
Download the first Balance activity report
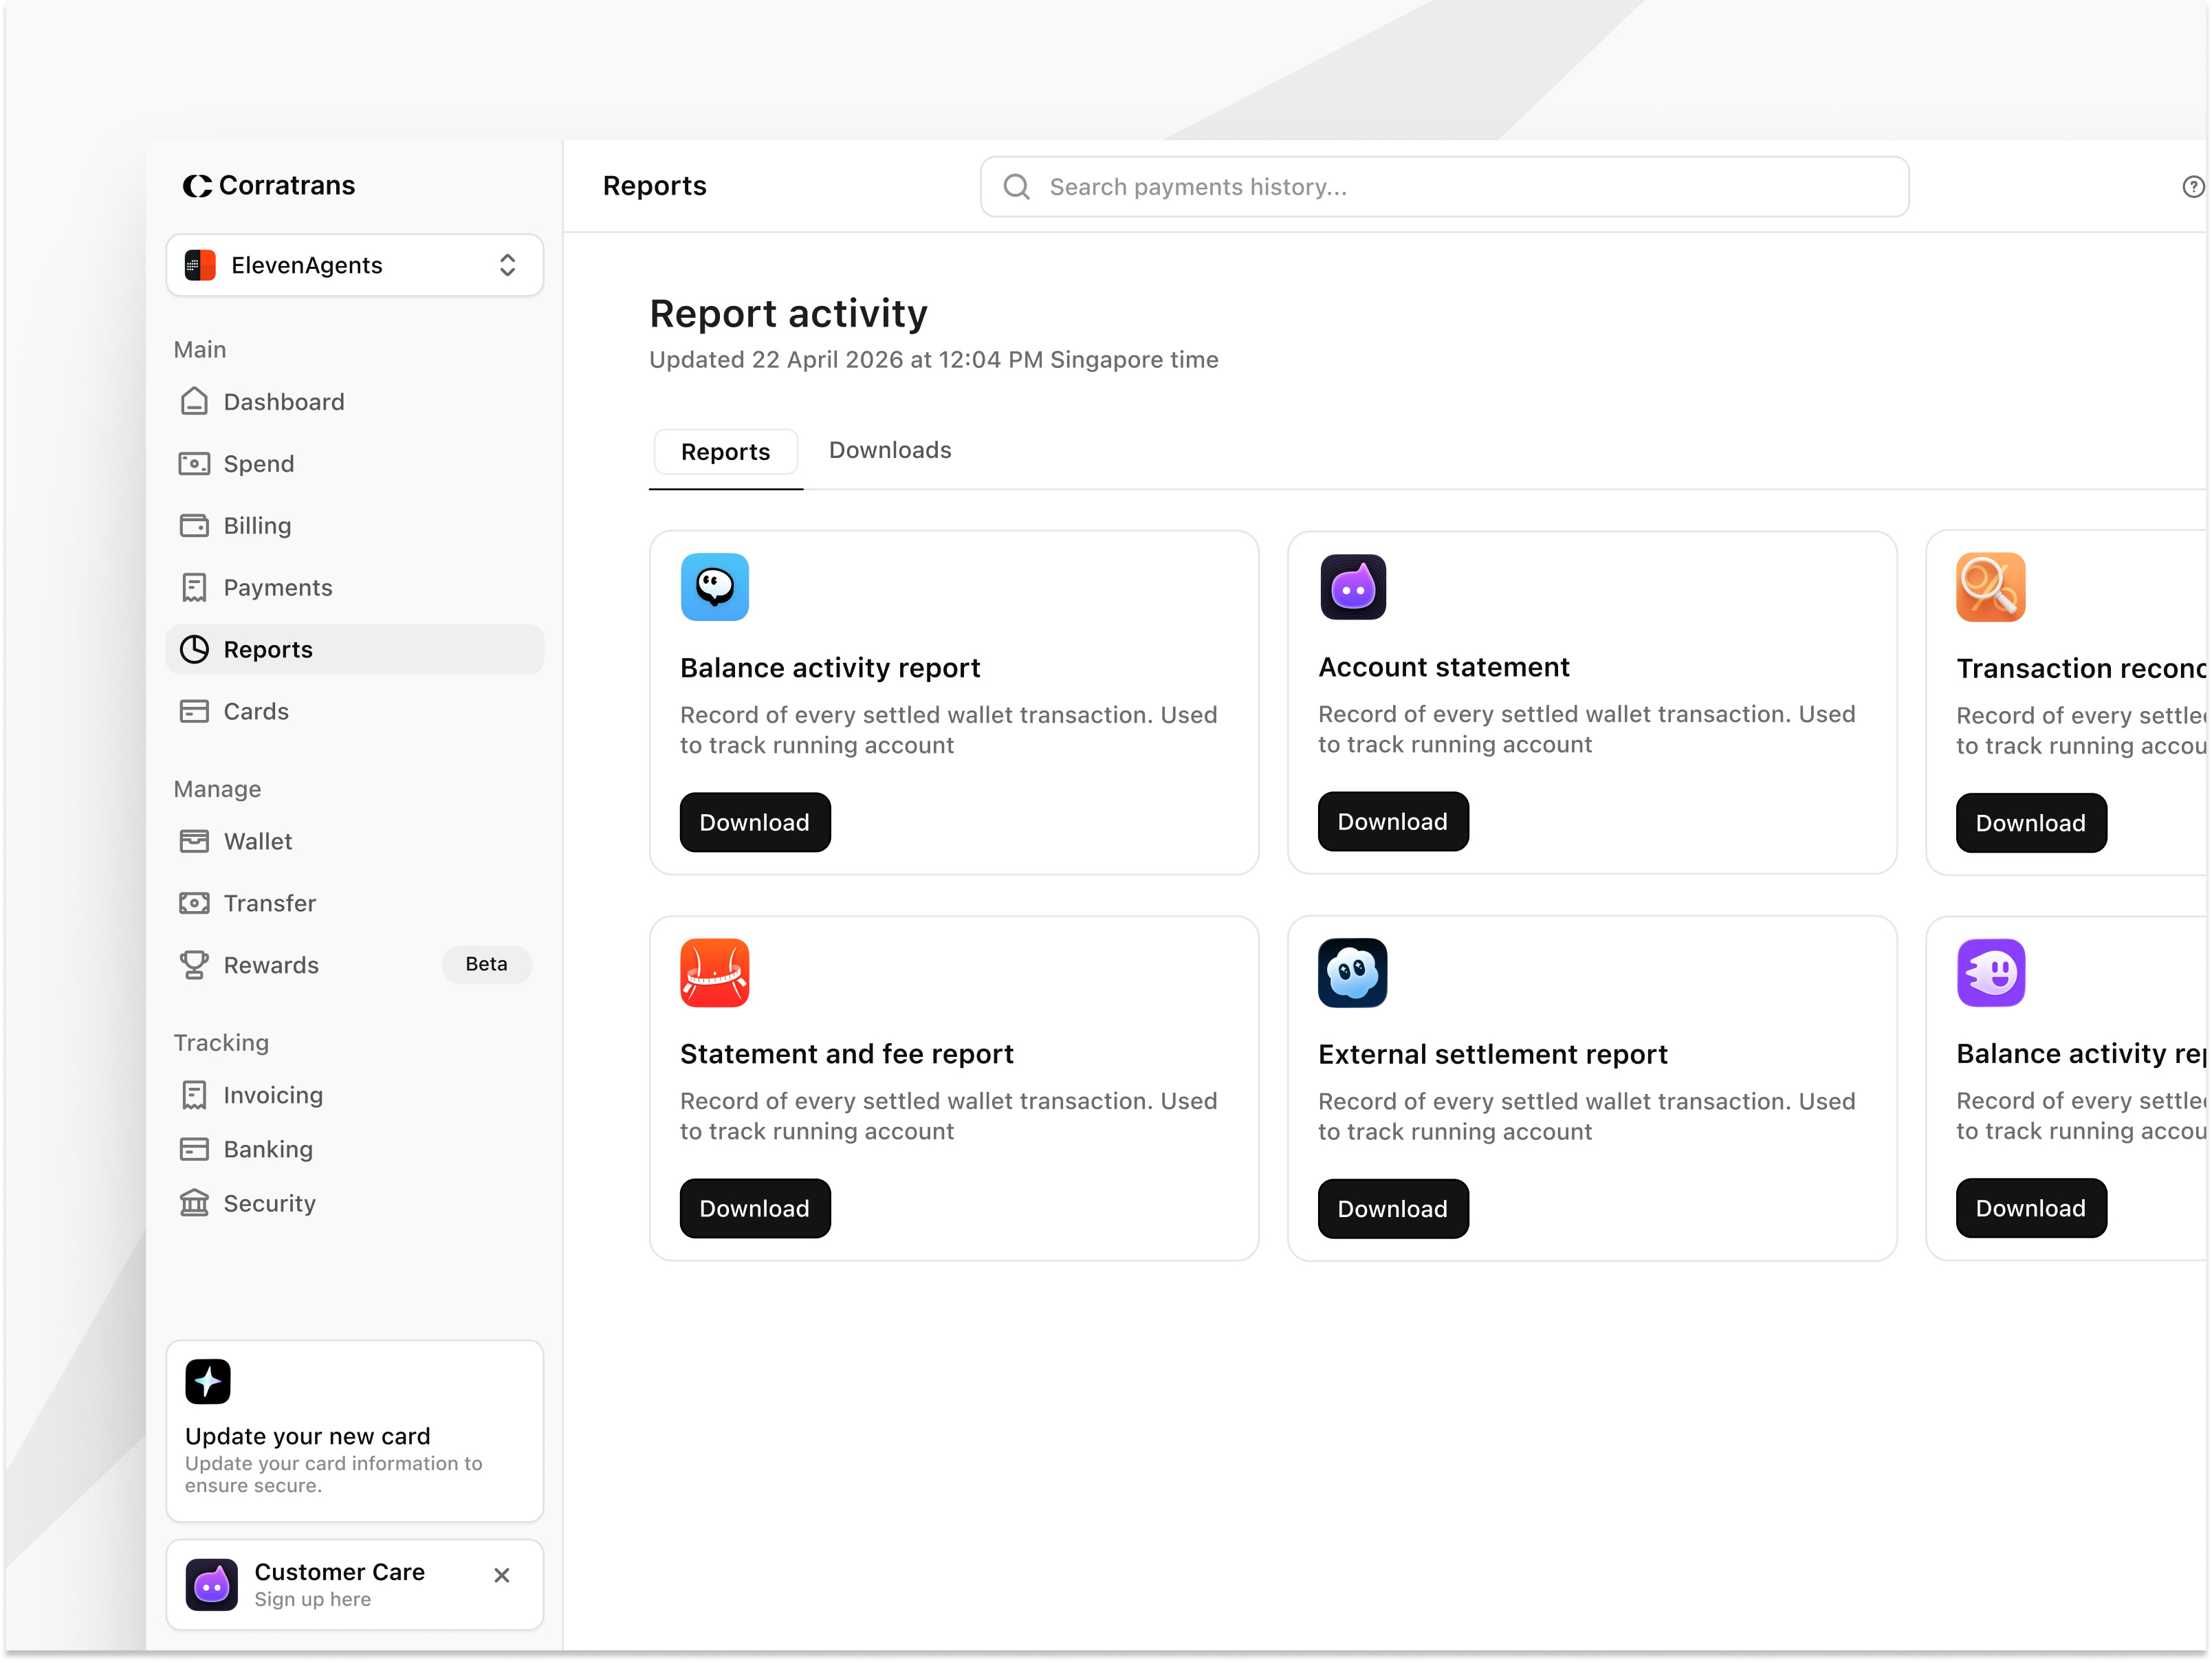coord(755,822)
